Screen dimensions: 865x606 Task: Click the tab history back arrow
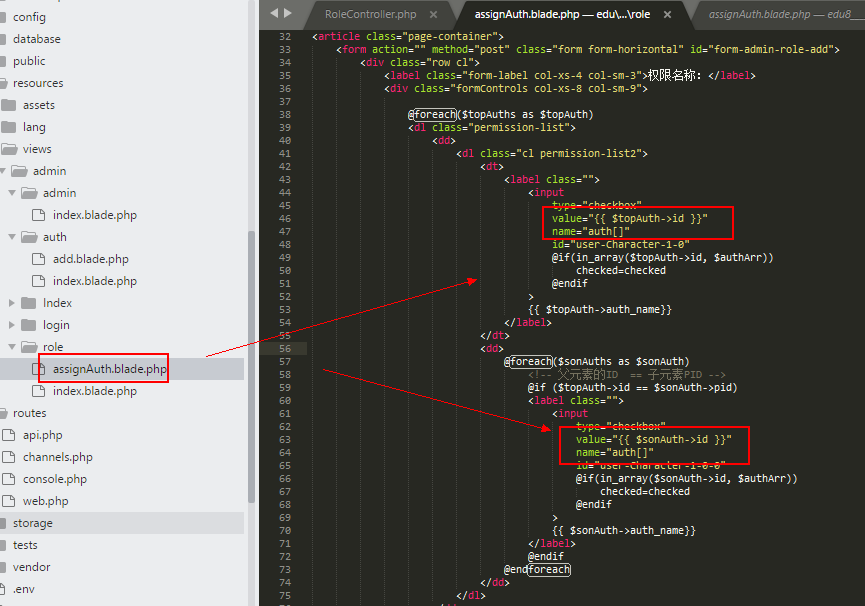[x=274, y=13]
